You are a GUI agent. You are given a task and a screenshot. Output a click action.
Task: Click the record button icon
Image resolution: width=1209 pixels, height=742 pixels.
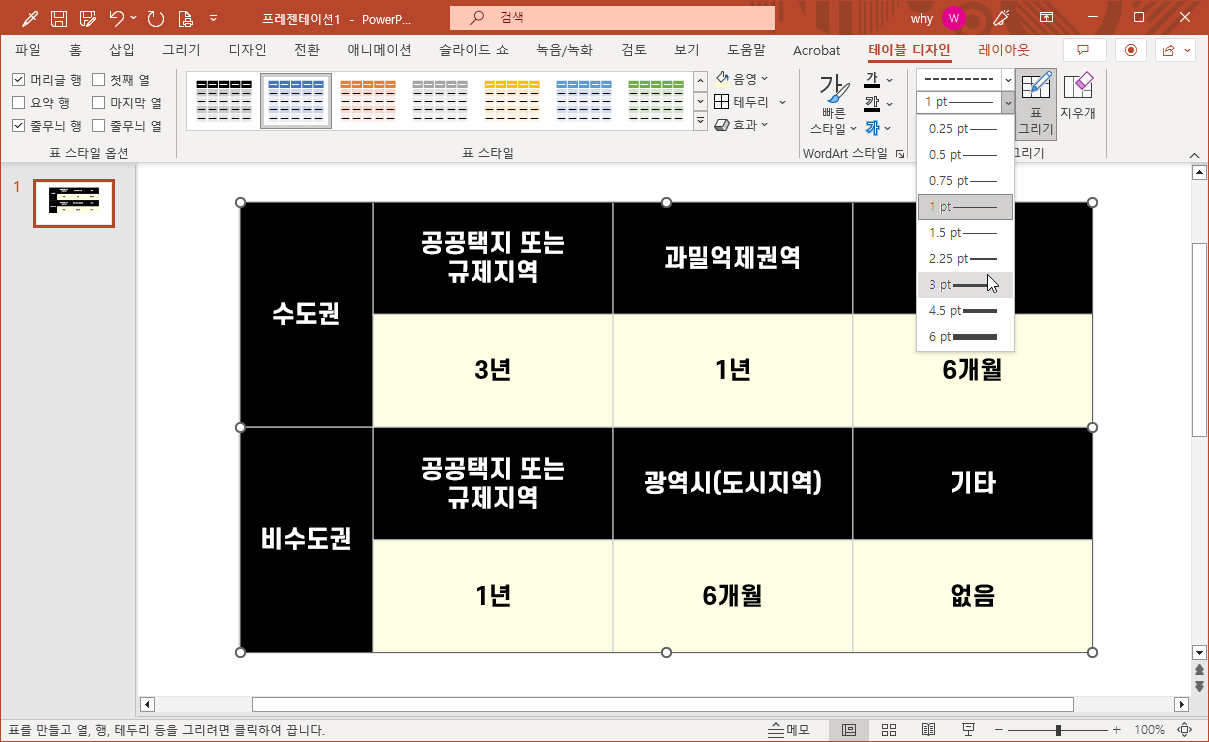tap(1131, 50)
